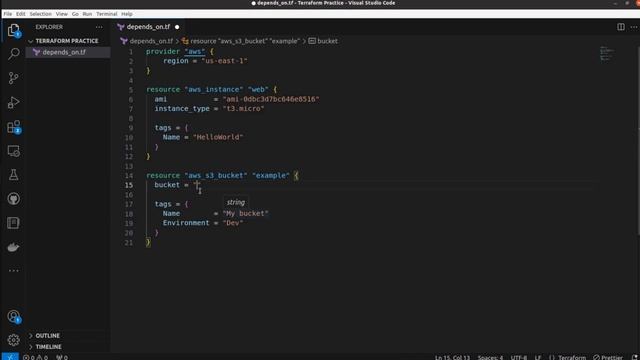640x360 pixels.
Task: Click the ports forwarded status item
Action: 62,357
